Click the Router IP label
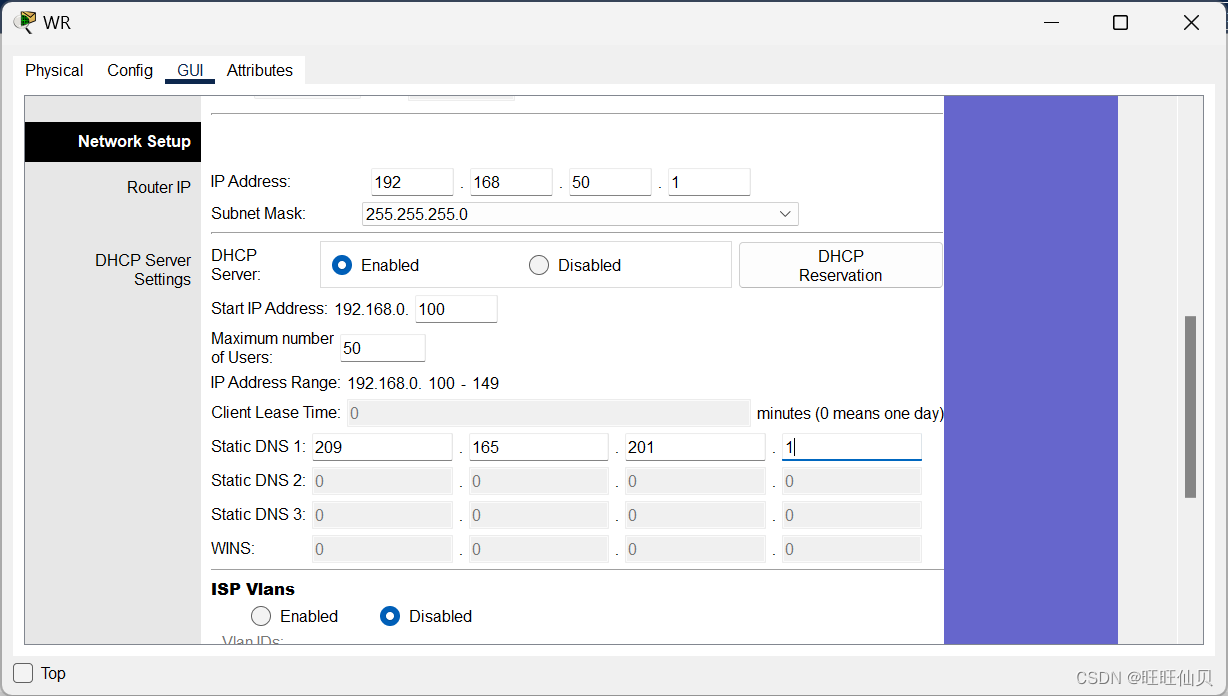The width and height of the screenshot is (1228, 696). (x=158, y=187)
